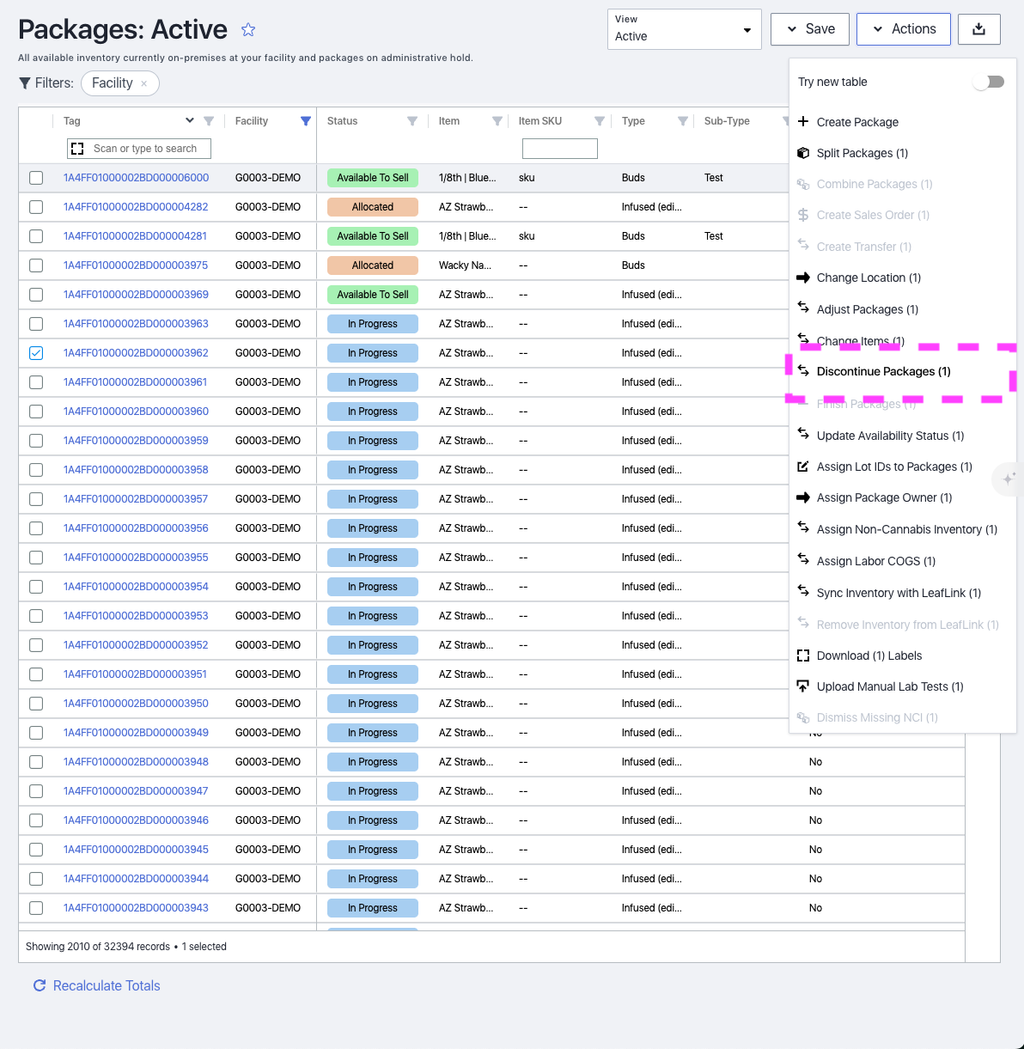
Task: Click the Sub-Type column header
Action: point(726,121)
